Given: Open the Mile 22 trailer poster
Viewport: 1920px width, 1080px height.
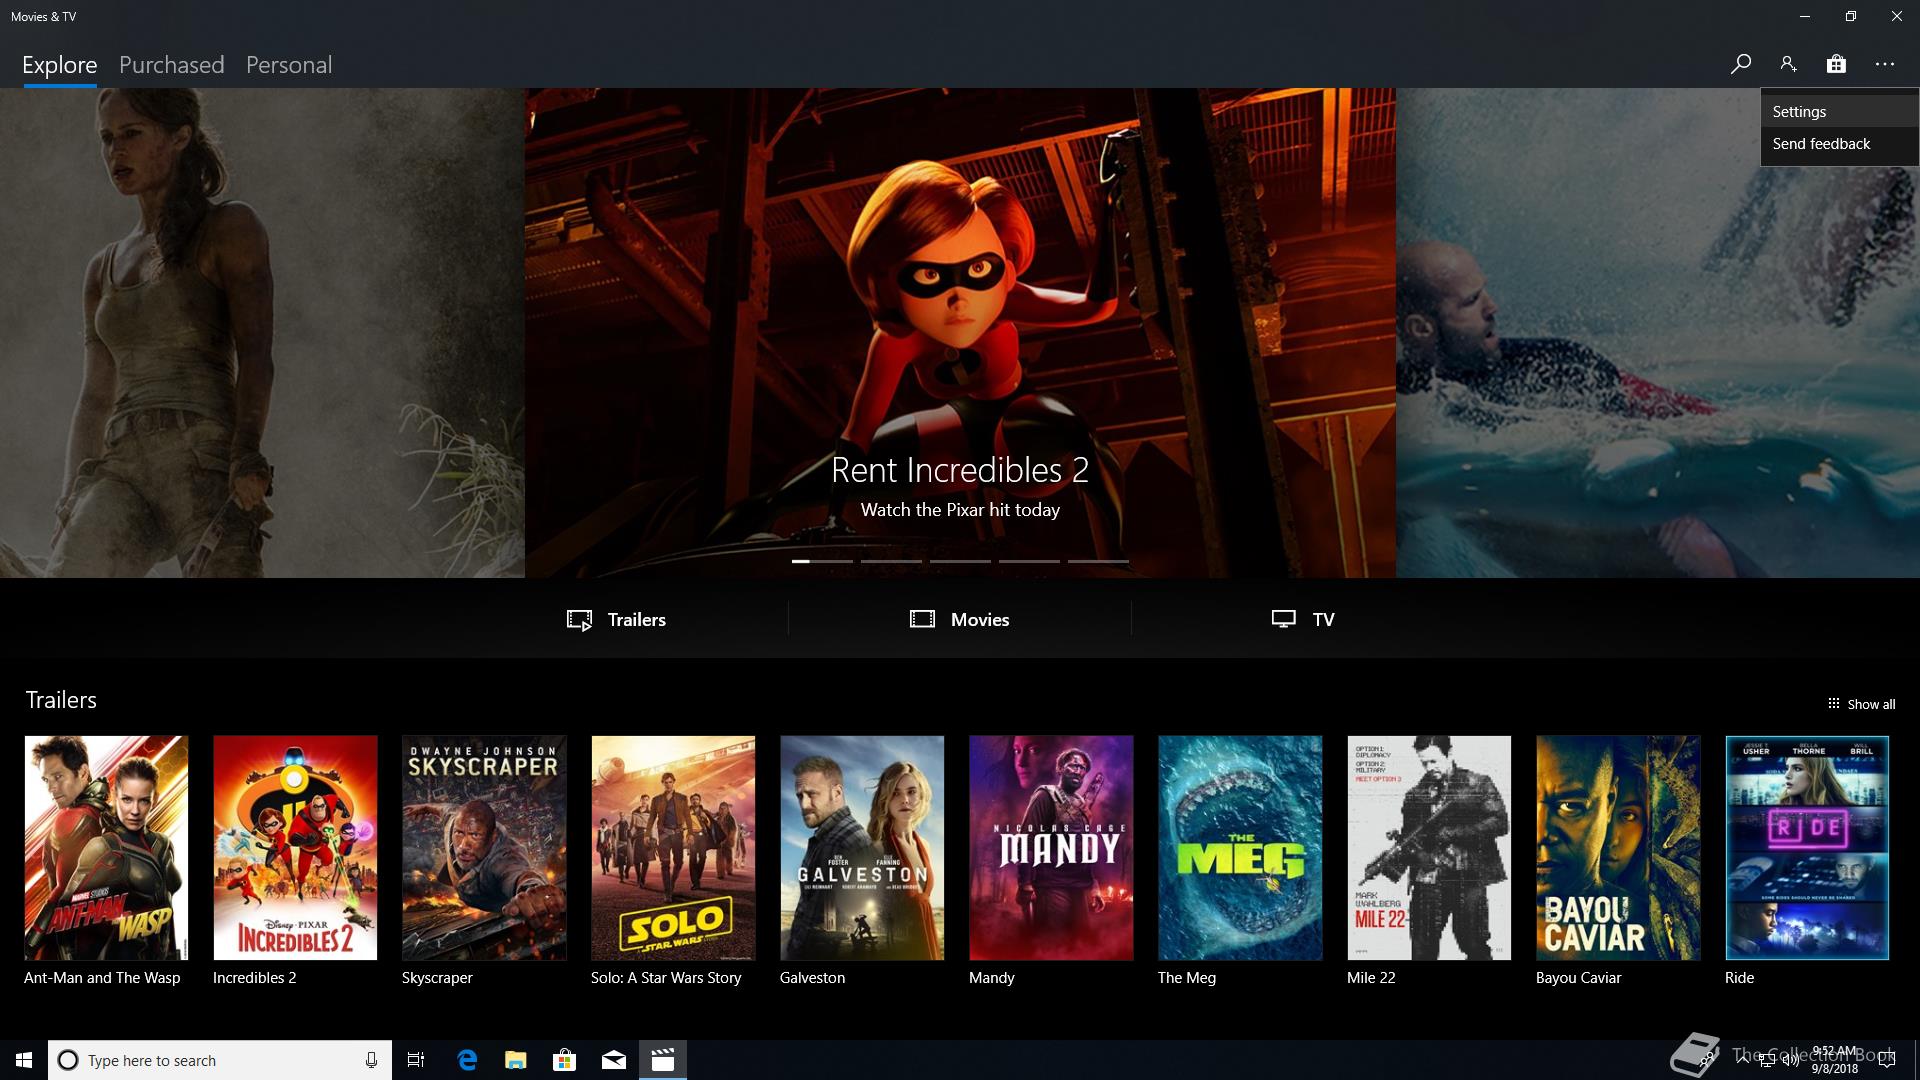Looking at the screenshot, I should click(1429, 848).
